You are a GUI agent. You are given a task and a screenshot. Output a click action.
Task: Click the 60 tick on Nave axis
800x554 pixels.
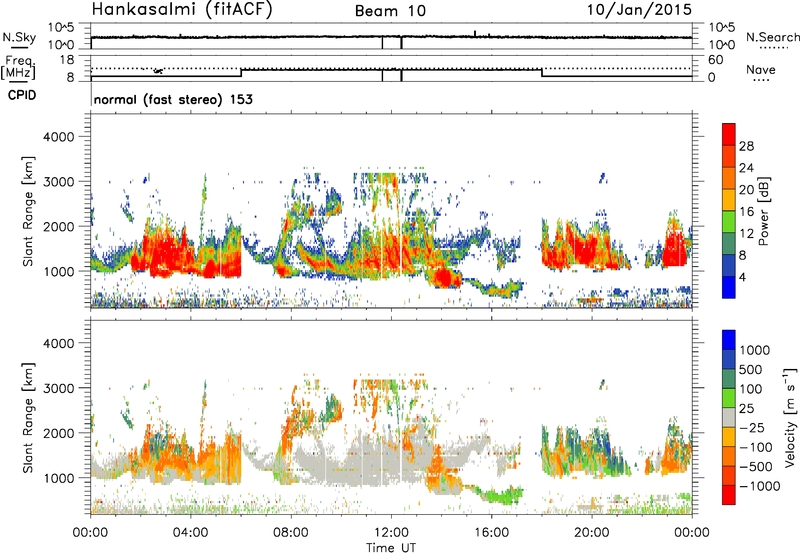[716, 60]
